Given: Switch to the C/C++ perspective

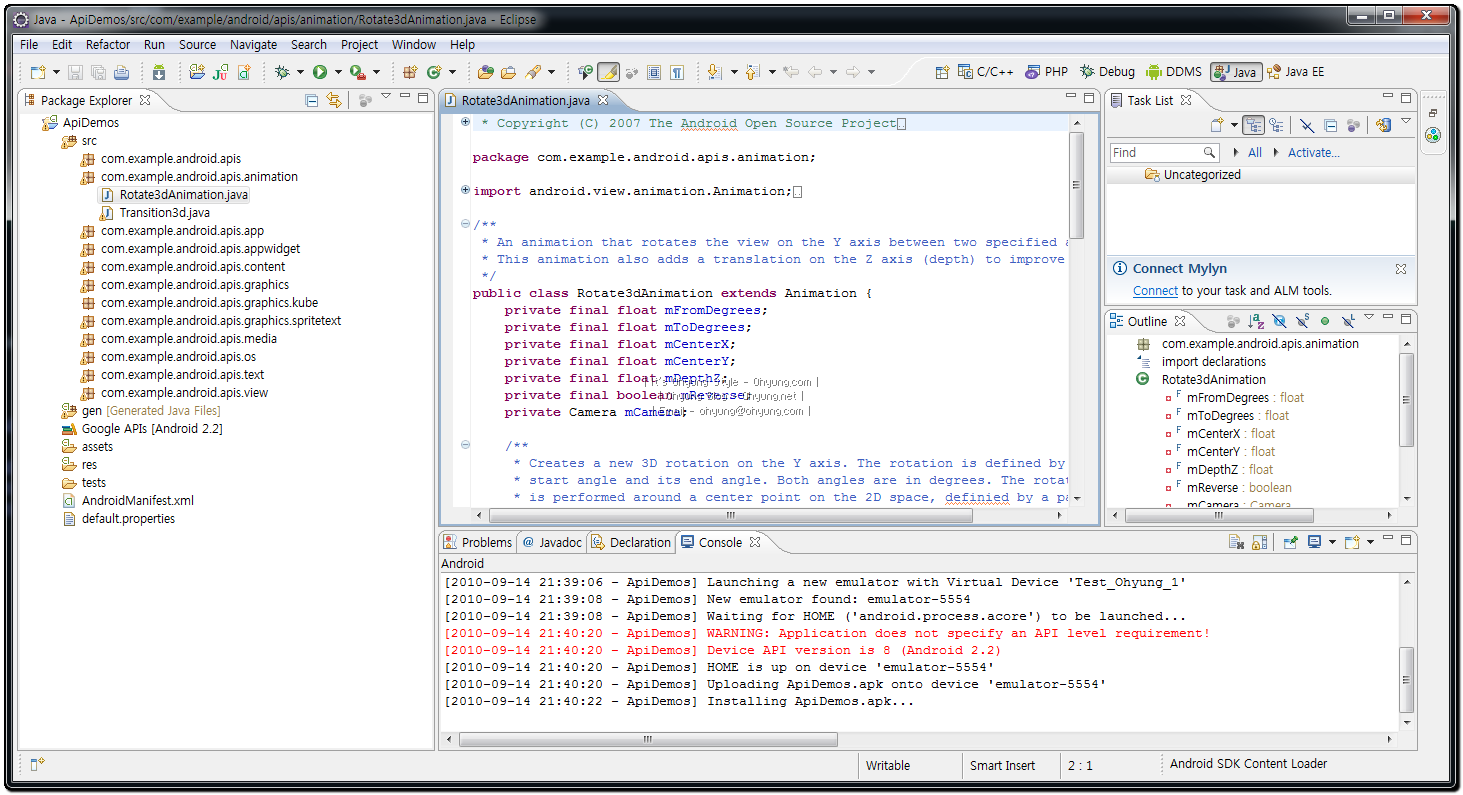Looking at the screenshot, I should coord(985,72).
